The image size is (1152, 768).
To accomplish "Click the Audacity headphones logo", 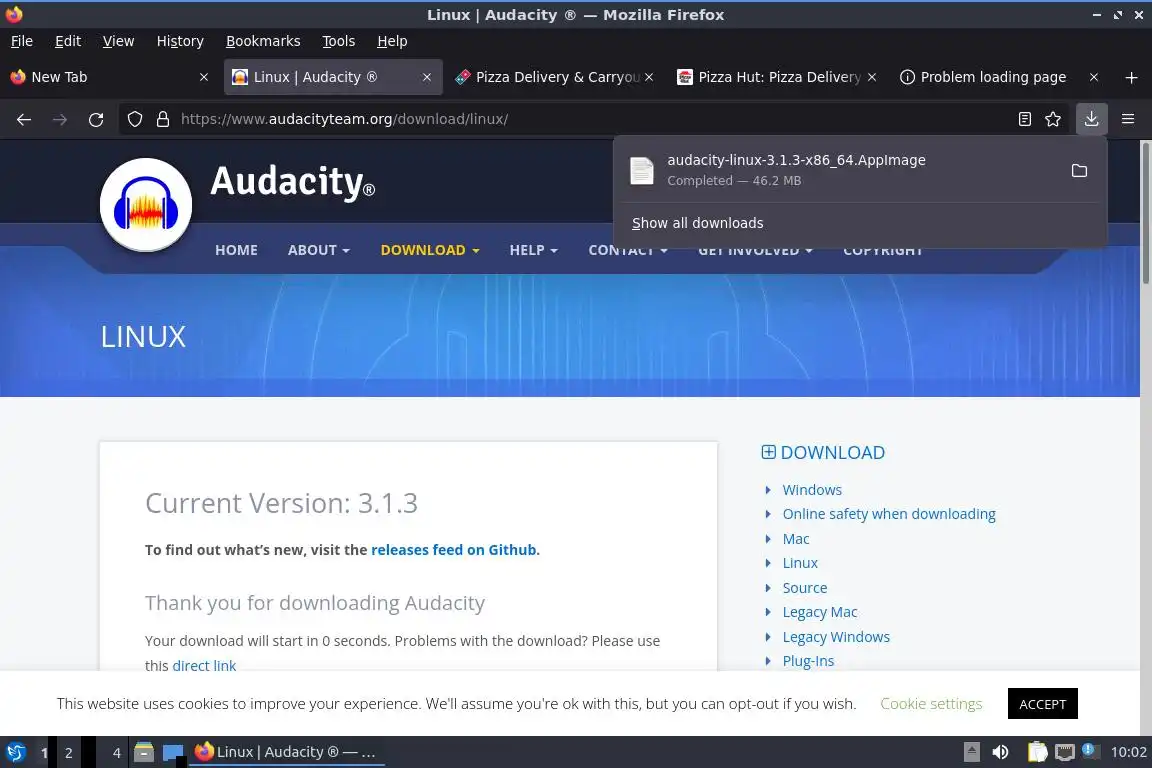I will click(145, 204).
